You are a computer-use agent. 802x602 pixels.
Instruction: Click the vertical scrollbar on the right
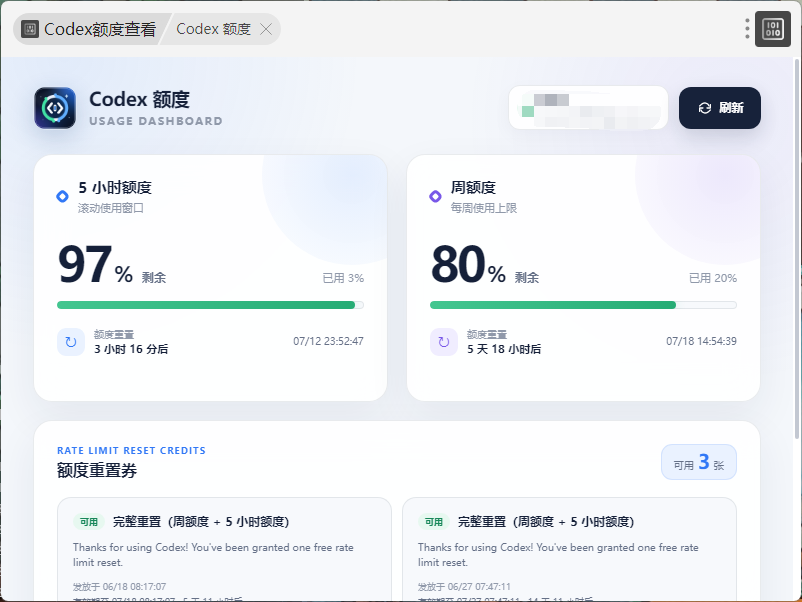797,249
